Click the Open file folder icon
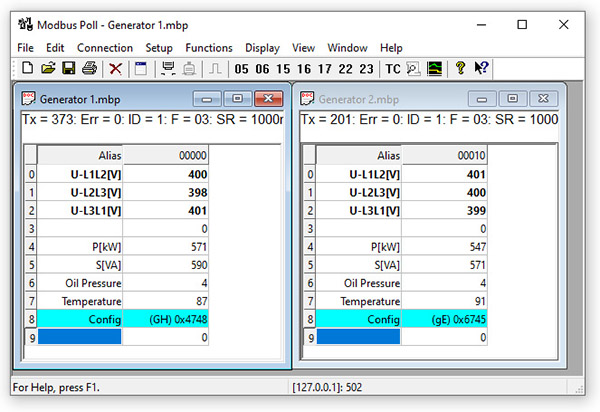The image size is (600, 412). coord(47,69)
